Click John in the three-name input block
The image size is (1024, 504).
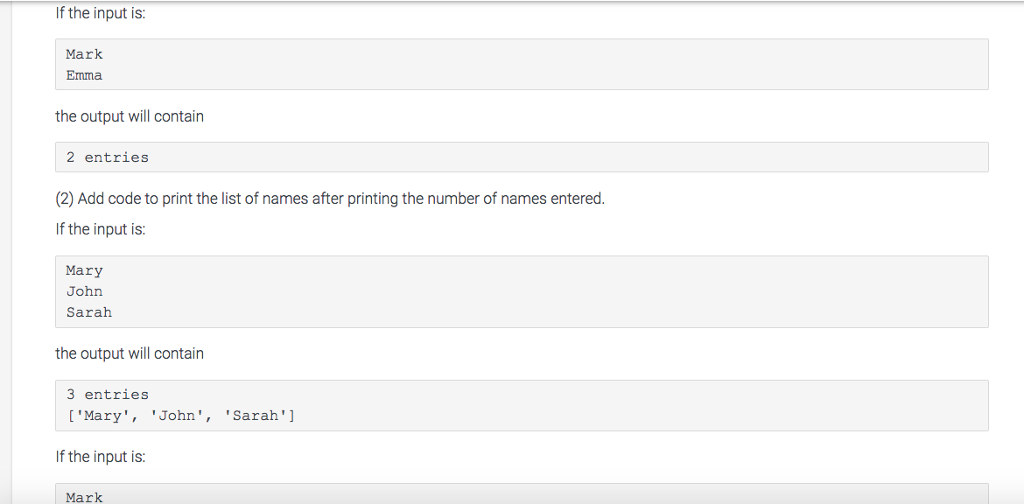tap(84, 291)
